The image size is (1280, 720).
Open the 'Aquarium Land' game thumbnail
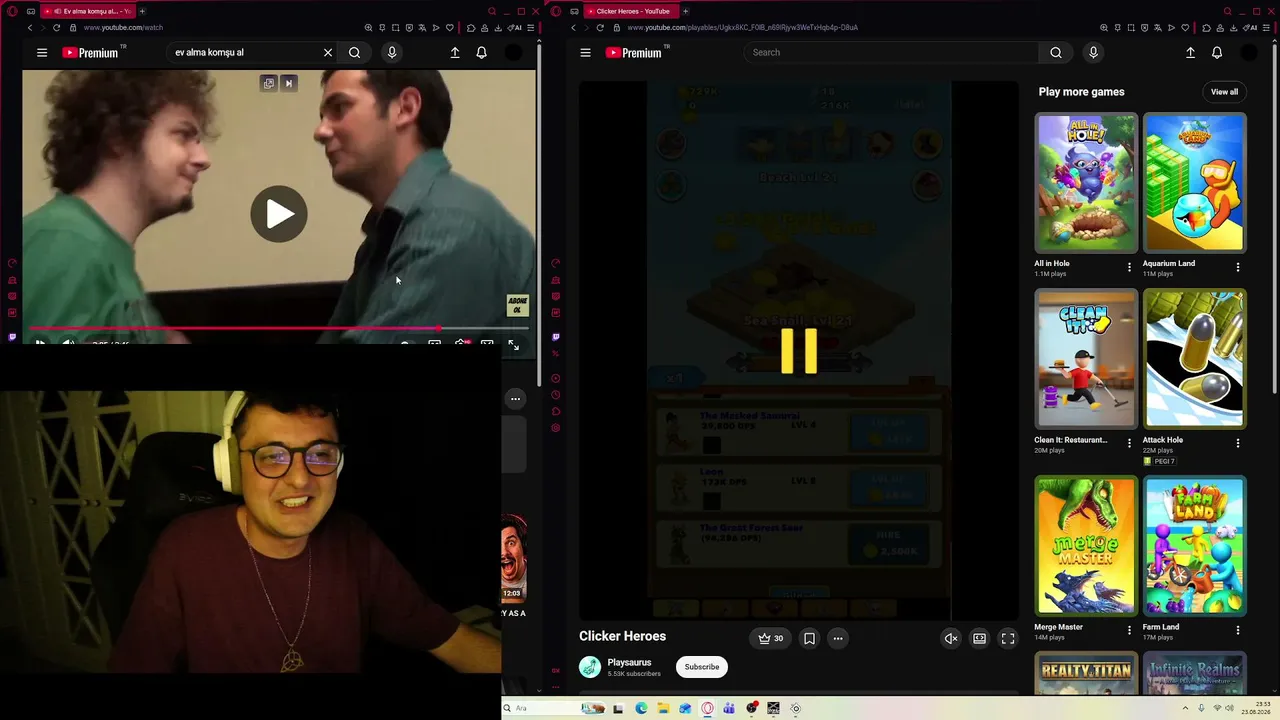pos(1195,182)
